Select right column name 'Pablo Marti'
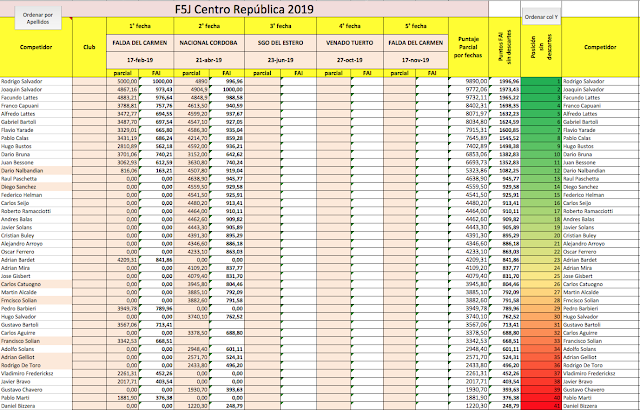The image size is (640, 410). (x=577, y=398)
